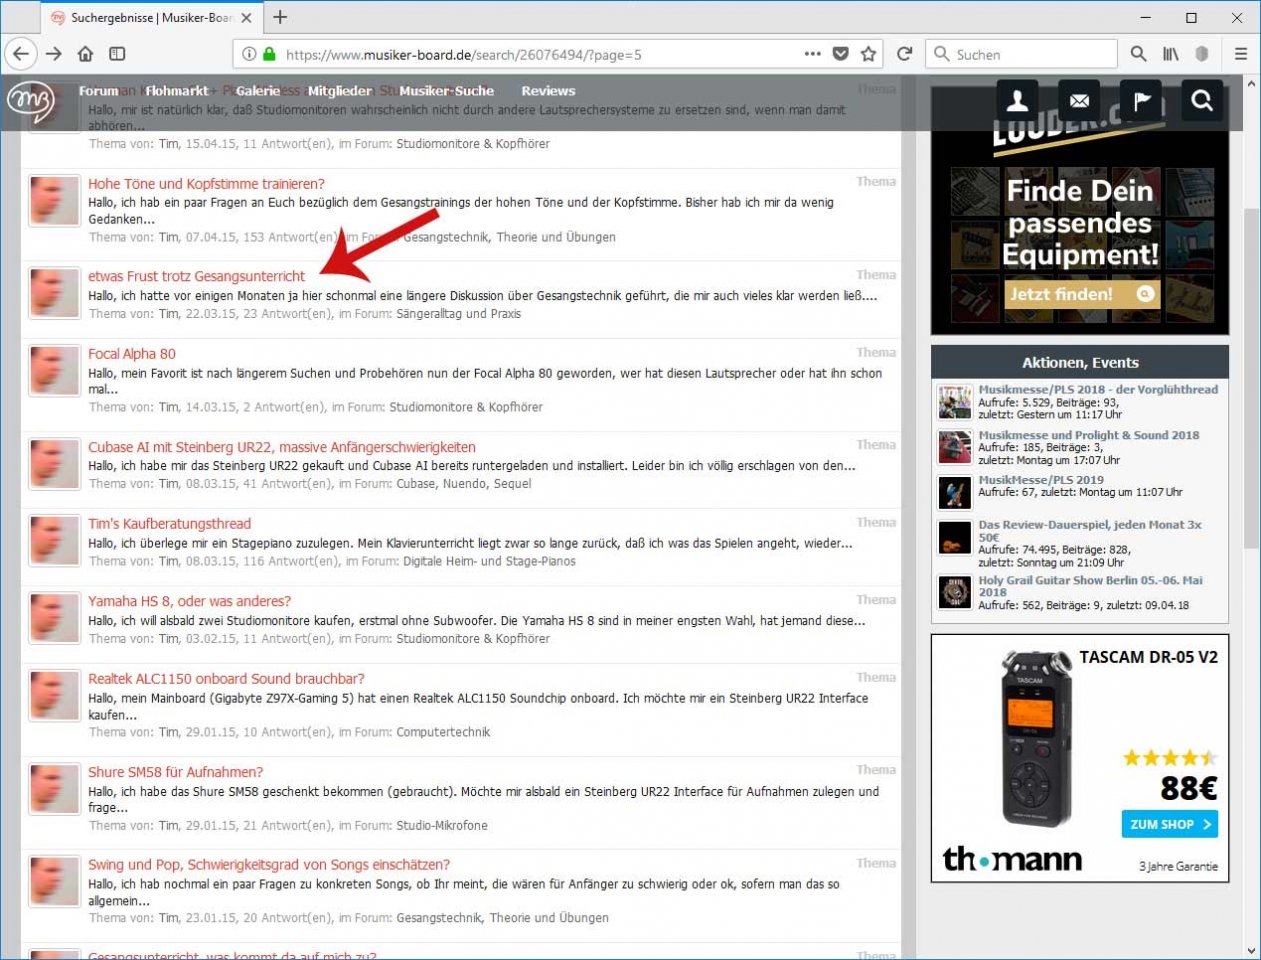1261x960 pixels.
Task: Open thread 'etwas Frust trotz Gesangsunterricht'
Action: (x=197, y=276)
